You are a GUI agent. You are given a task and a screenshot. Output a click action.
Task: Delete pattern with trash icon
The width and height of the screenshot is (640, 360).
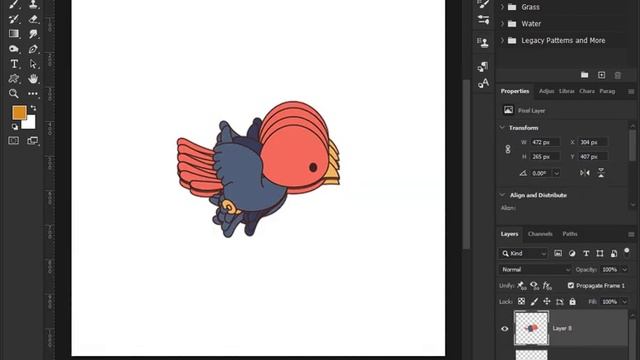(618, 75)
